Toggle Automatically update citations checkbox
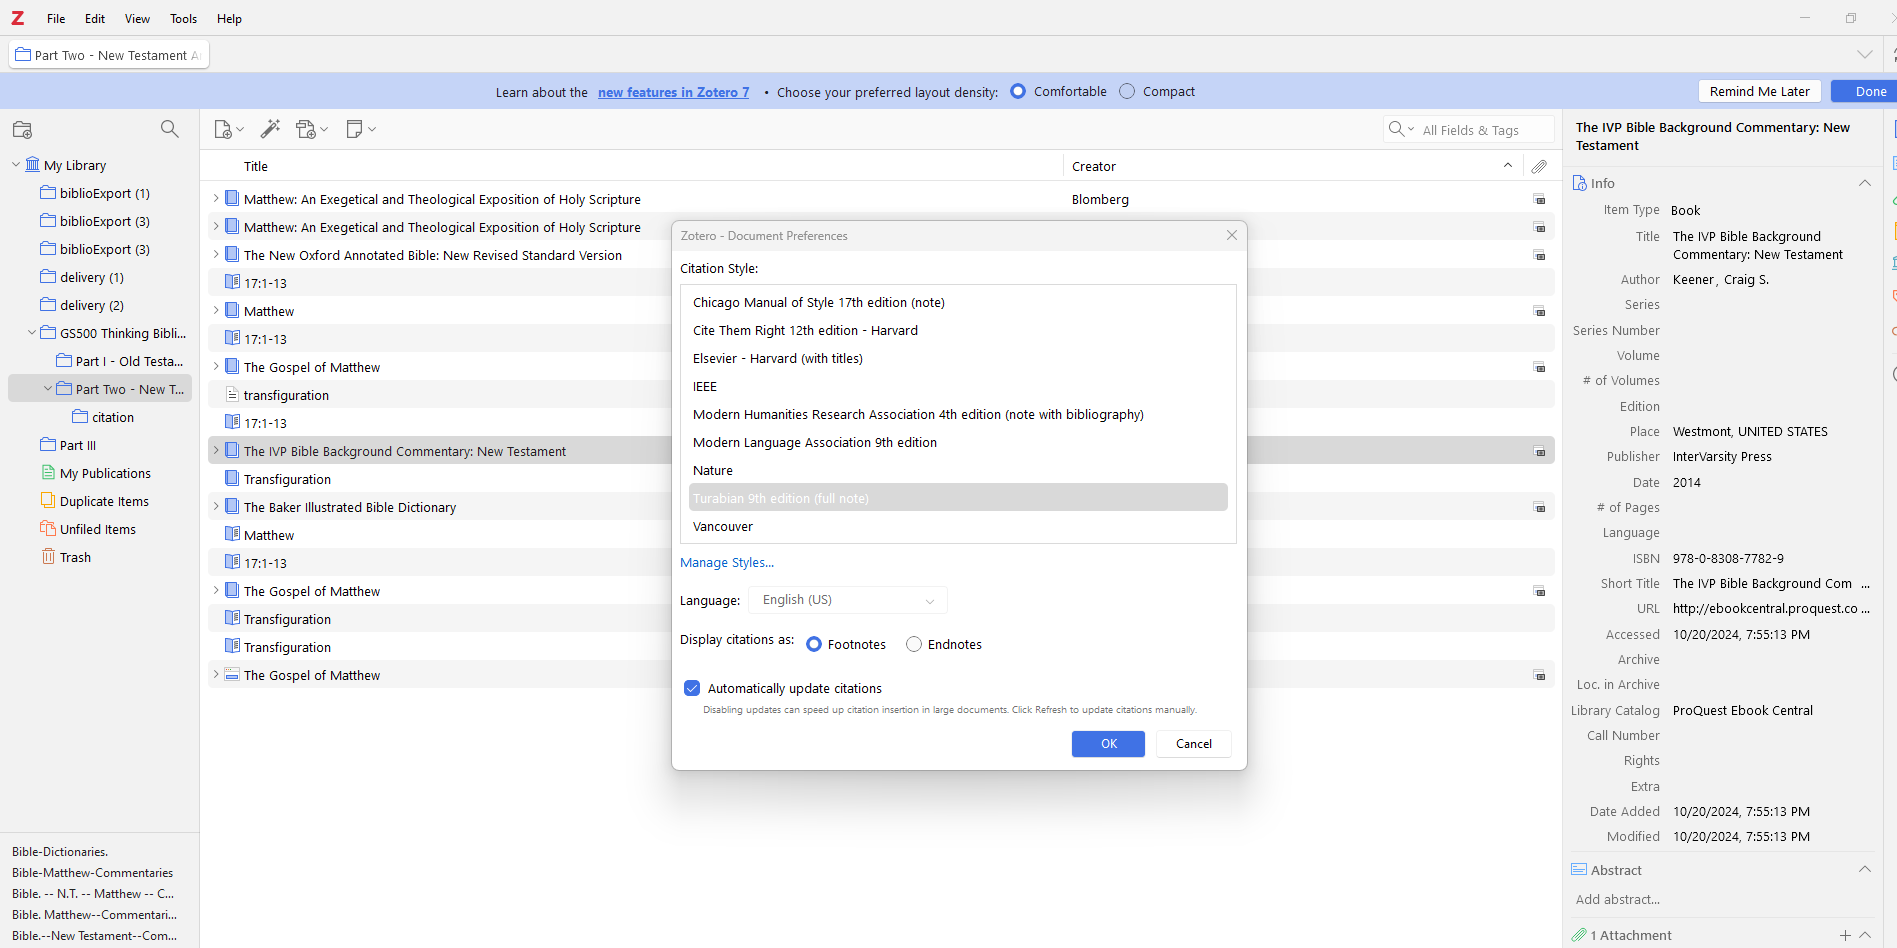Screen dimensions: 1897x948 pyautogui.click(x=692, y=688)
